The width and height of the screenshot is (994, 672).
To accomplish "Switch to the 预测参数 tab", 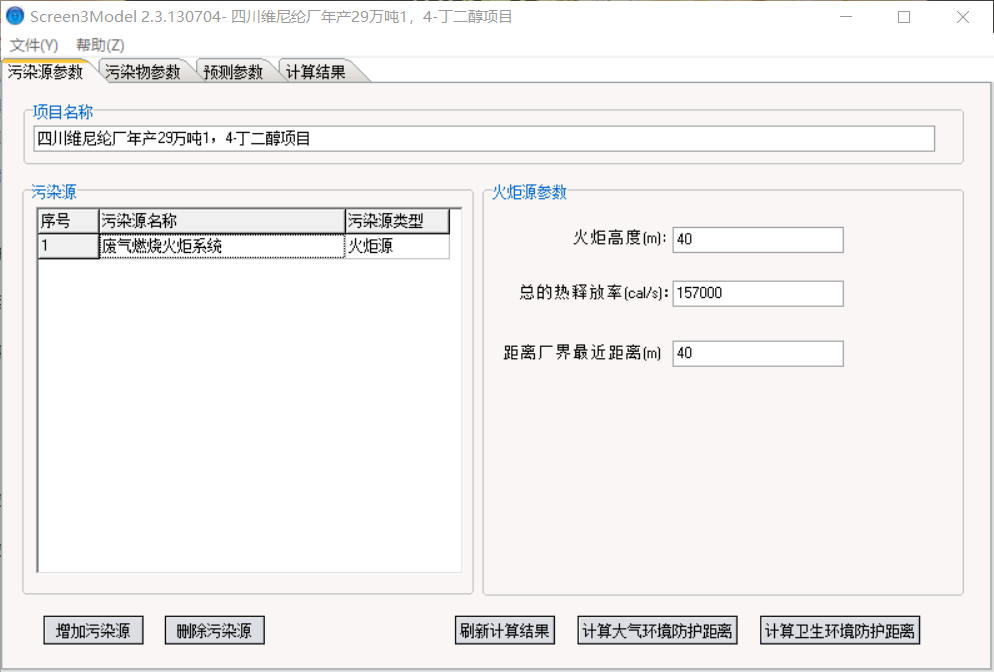I will [233, 72].
